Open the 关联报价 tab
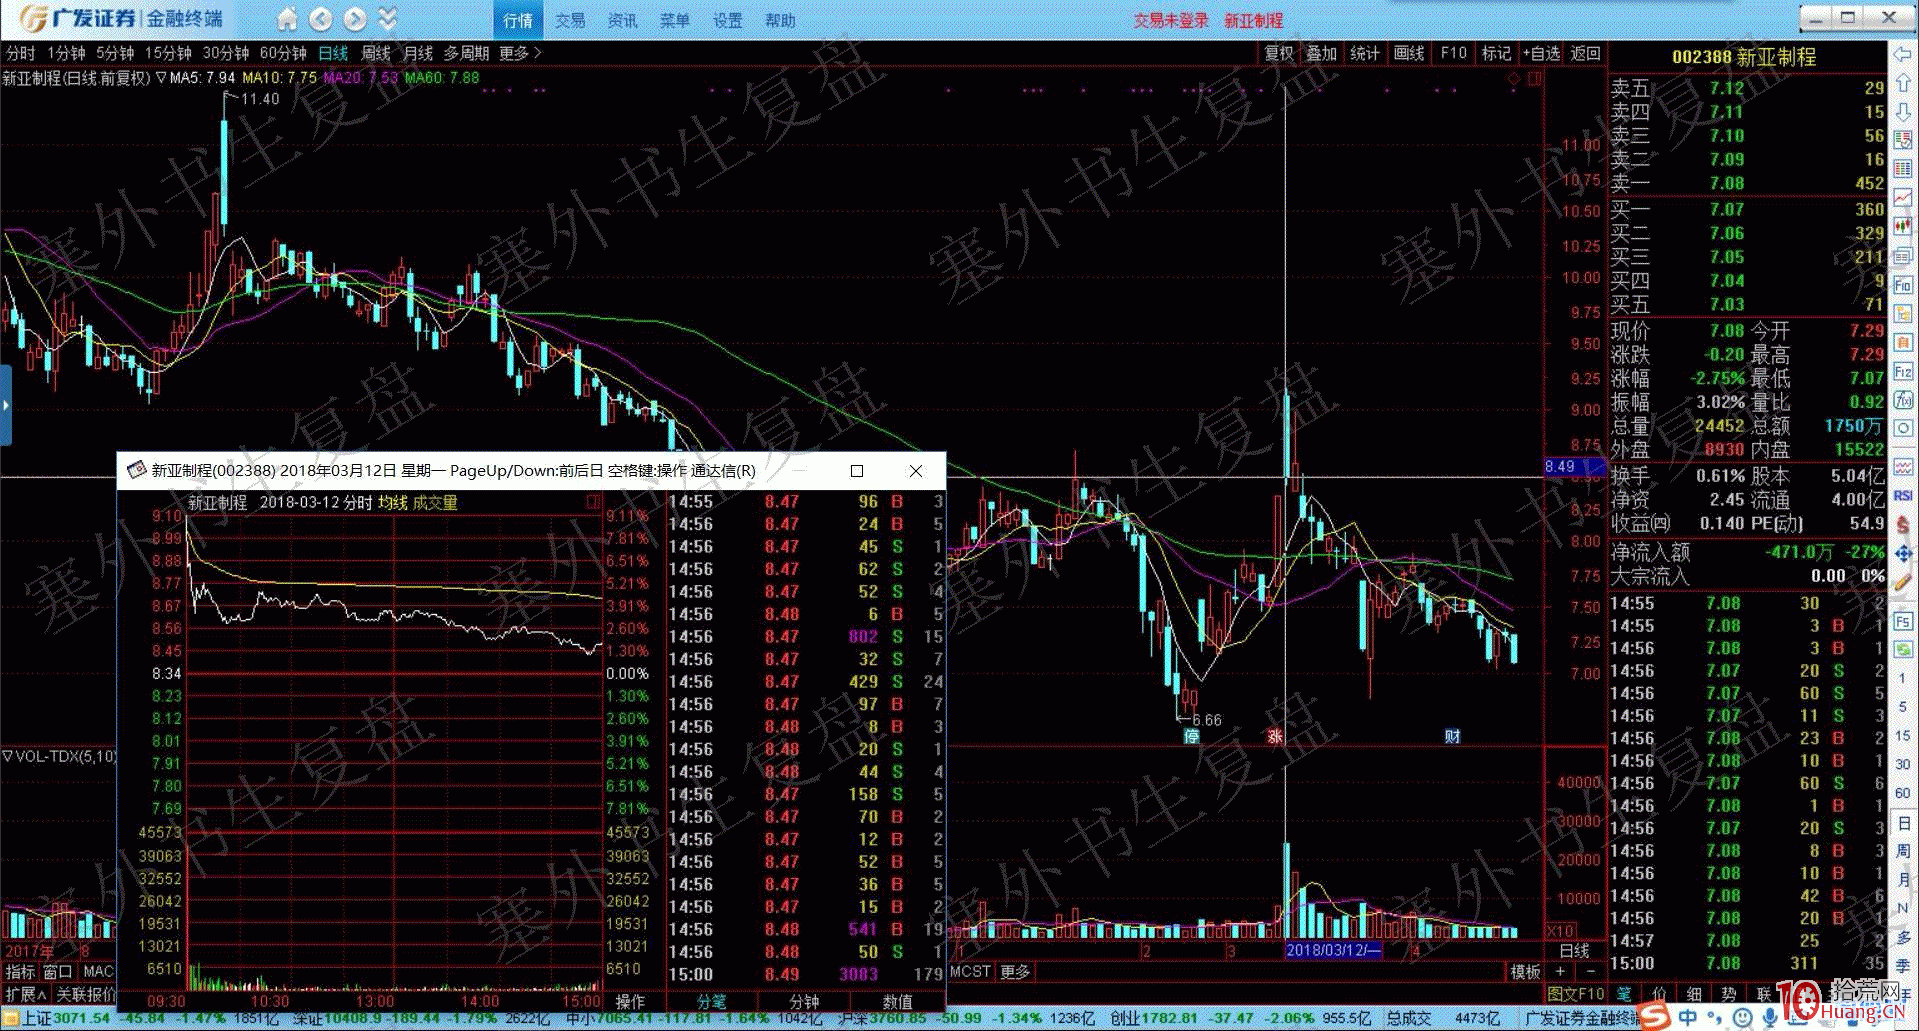 [84, 994]
